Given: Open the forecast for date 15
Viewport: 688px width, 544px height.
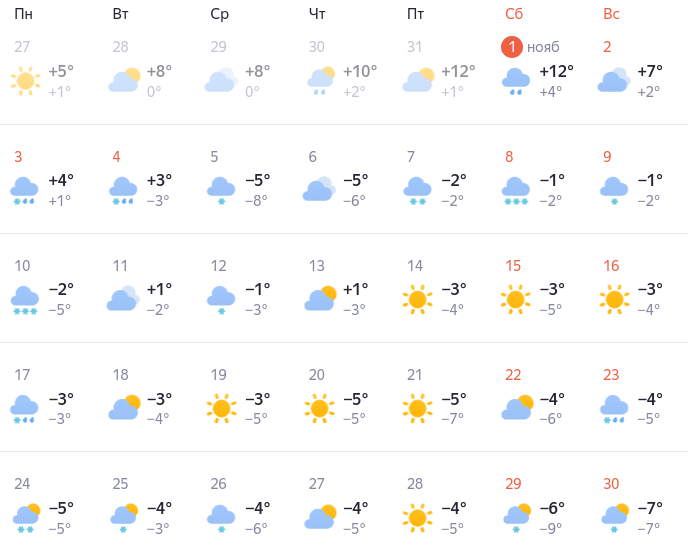Looking at the screenshot, I should [x=513, y=266].
